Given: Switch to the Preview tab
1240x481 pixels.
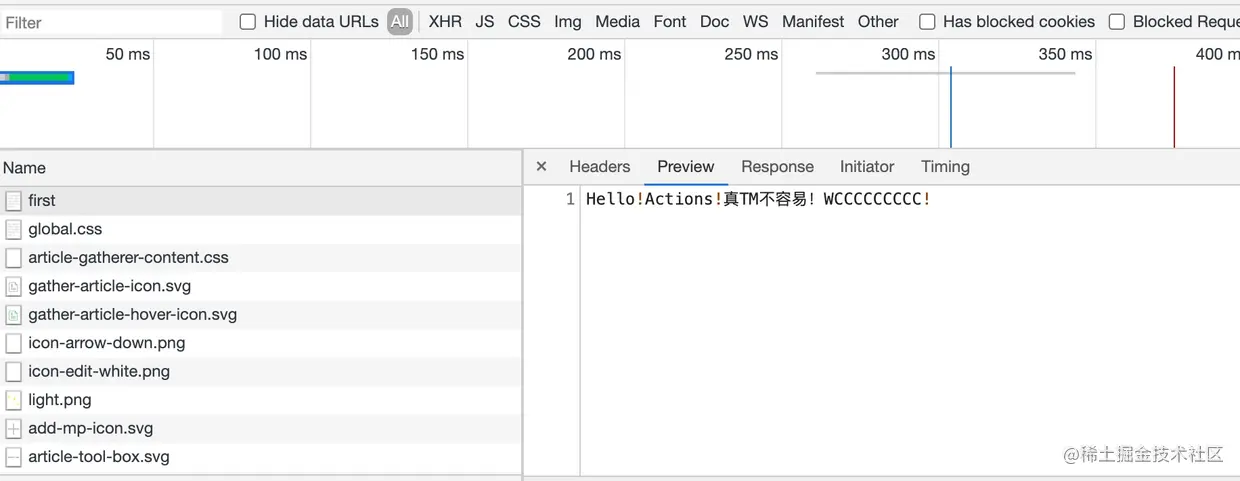Looking at the screenshot, I should [x=686, y=167].
